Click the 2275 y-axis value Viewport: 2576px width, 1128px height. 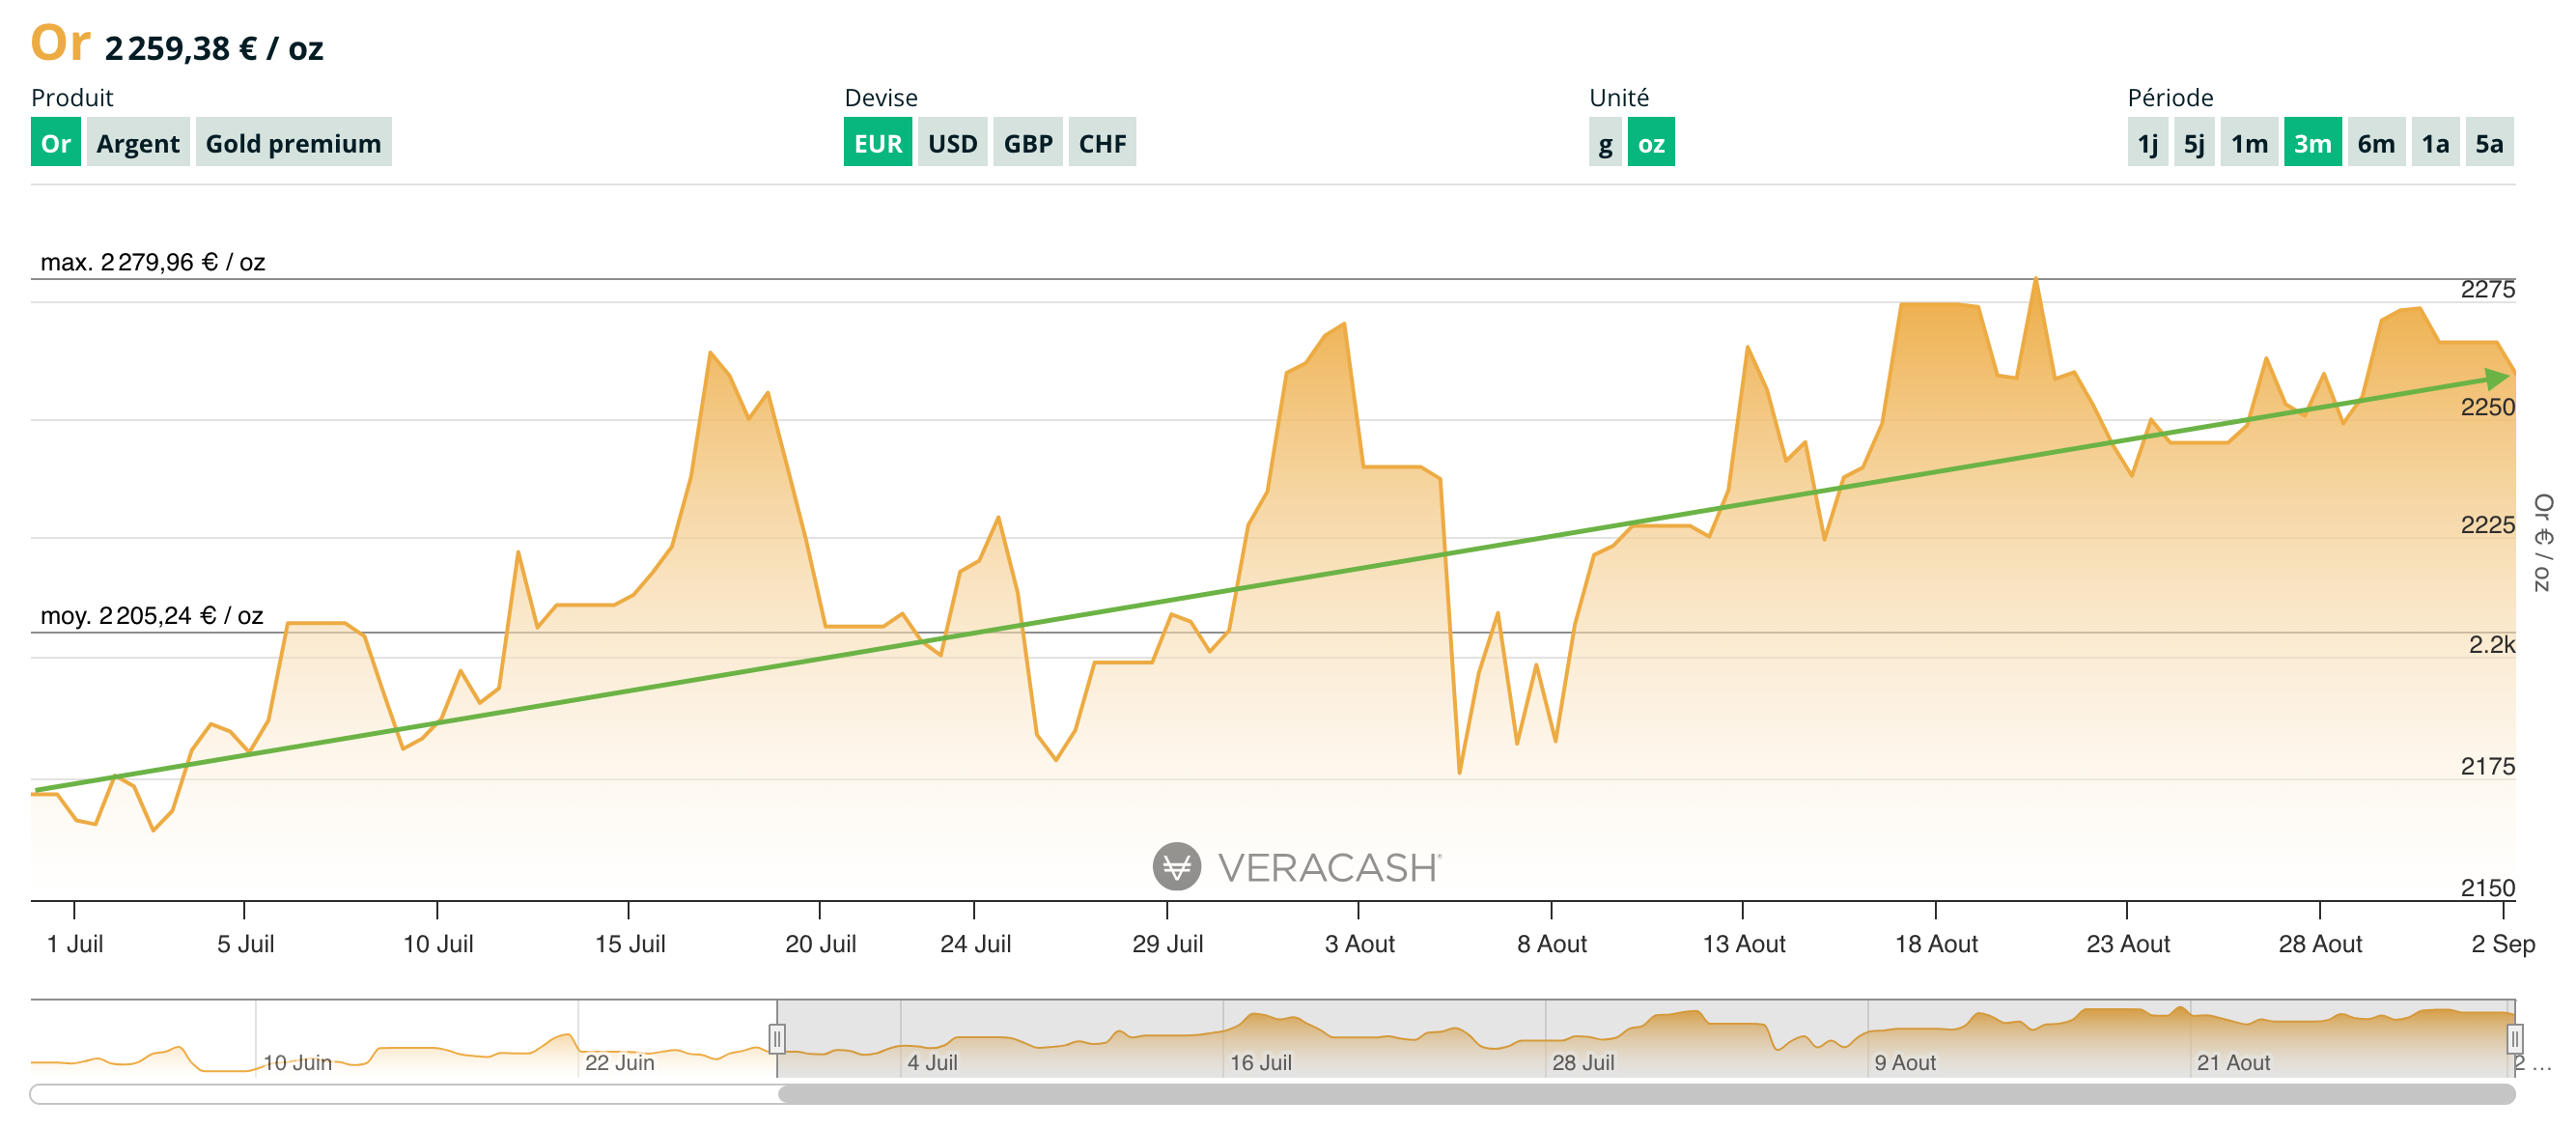2487,289
